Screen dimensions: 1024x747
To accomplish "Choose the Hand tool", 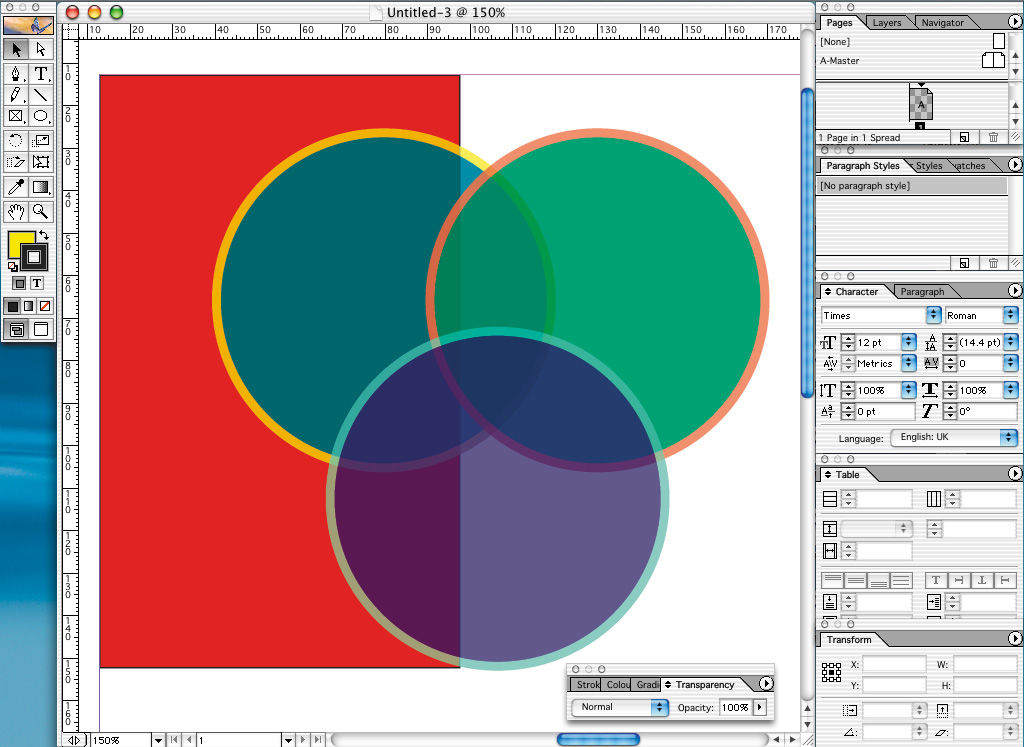I will pos(15,211).
